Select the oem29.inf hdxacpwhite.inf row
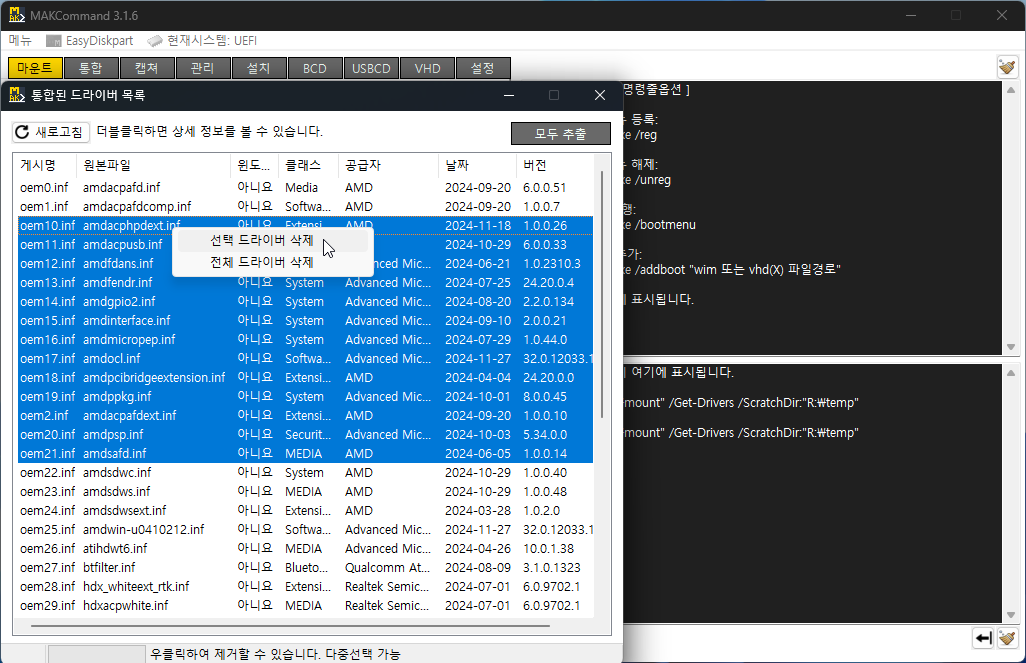This screenshot has width=1026, height=663. coord(305,605)
